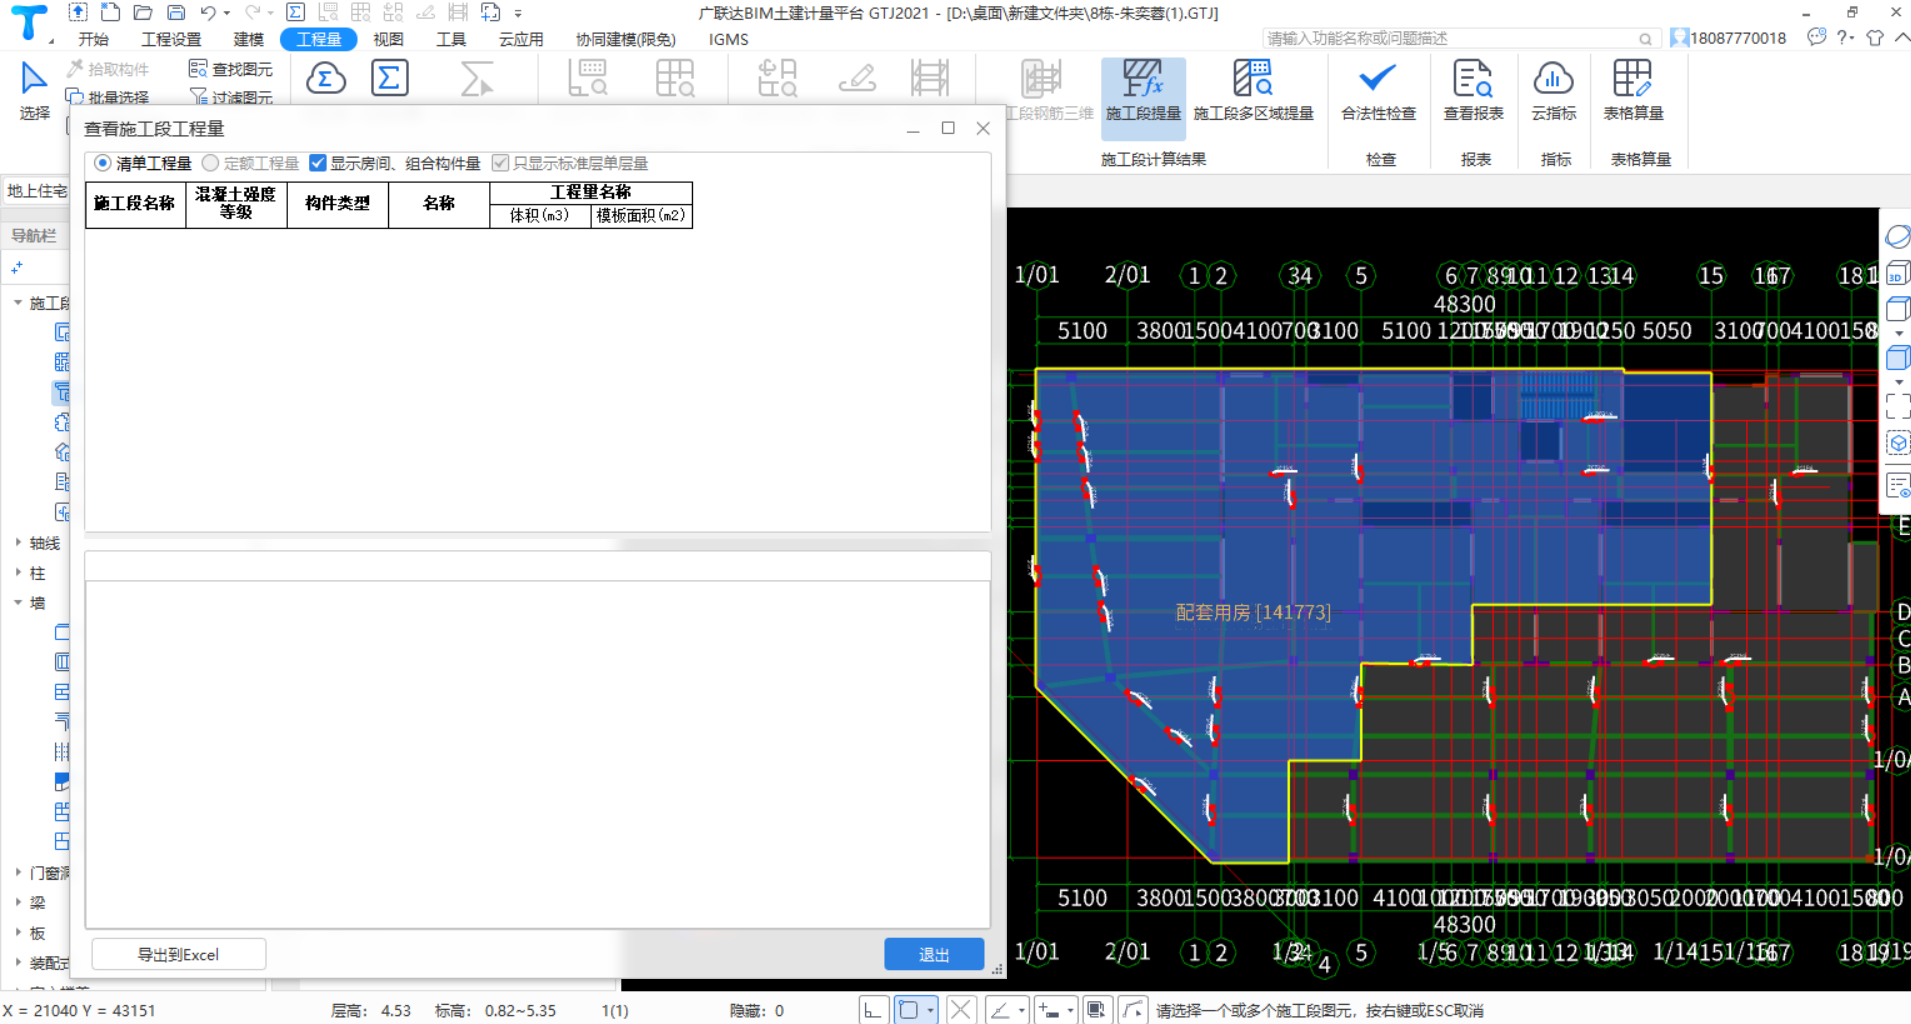The image size is (1911, 1024).
Task: Click the sigma icon in quick access bar
Action: (295, 13)
